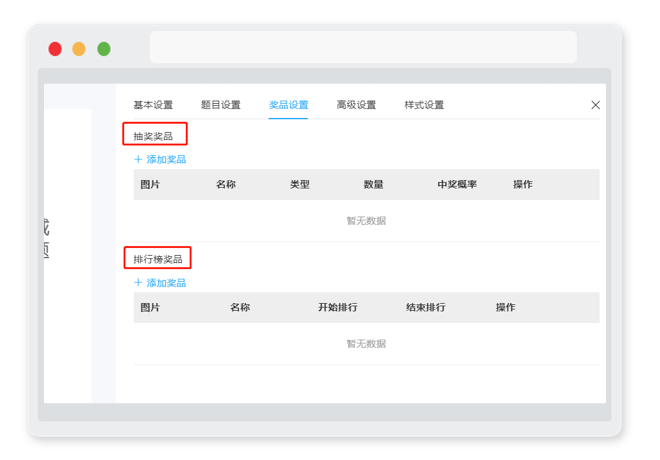The width and height of the screenshot is (660, 460).
Task: Click the 结束排行 column header
Action: point(426,307)
